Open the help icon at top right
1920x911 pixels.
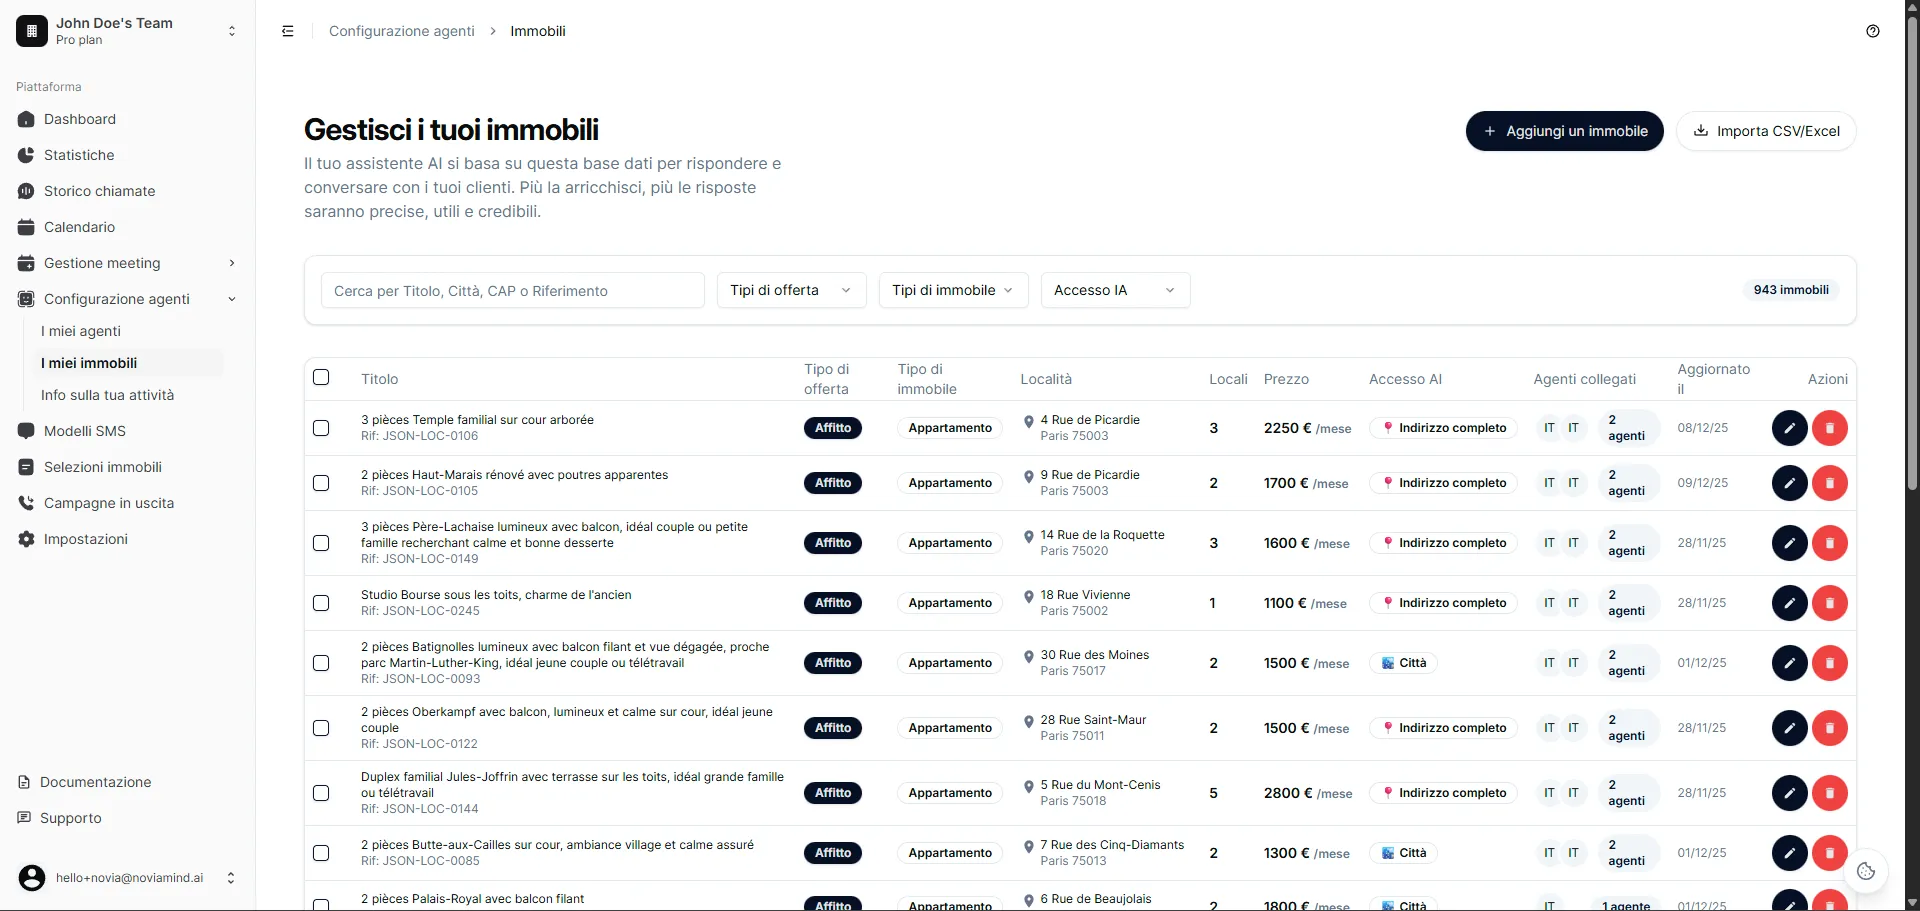tap(1872, 31)
